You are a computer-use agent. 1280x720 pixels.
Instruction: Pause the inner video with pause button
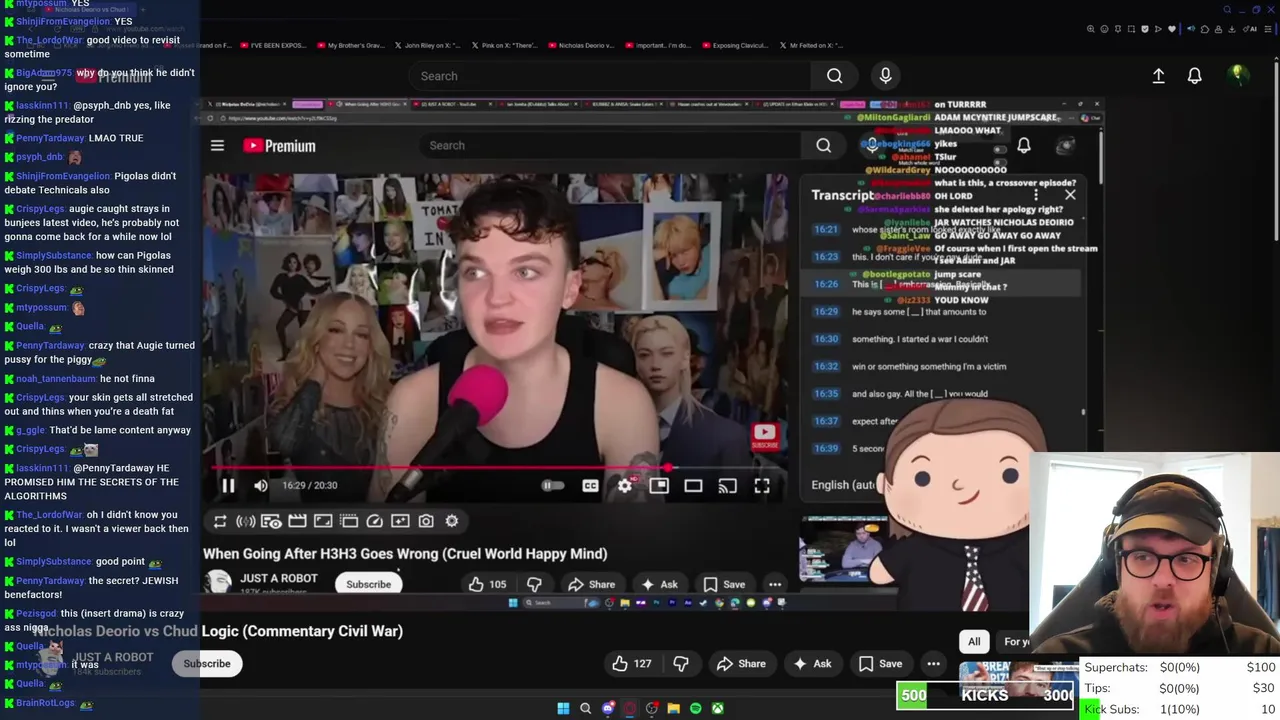click(228, 486)
